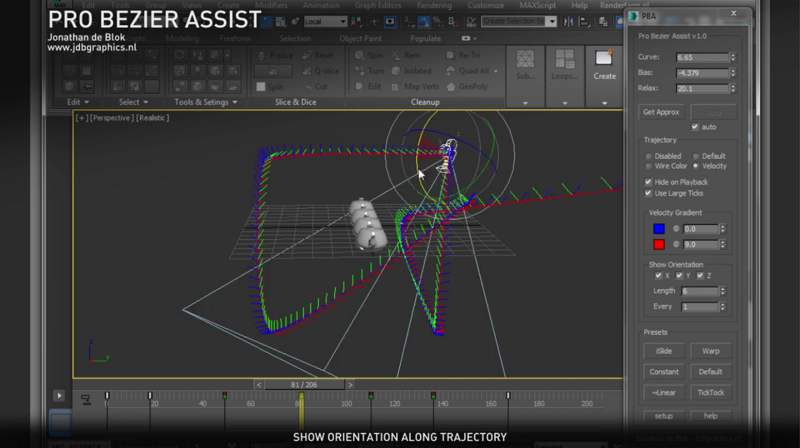Click the Isolated tool in Cleanup panel
800x448 pixels.
(x=412, y=71)
